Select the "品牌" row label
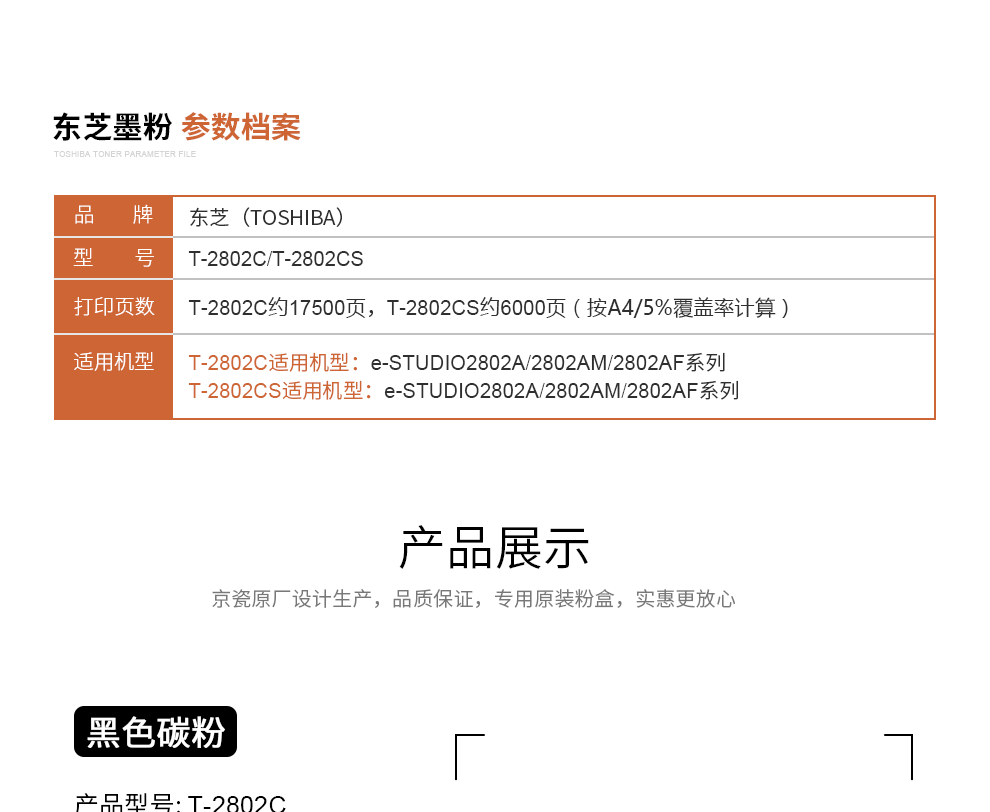The height and width of the screenshot is (812, 990). (x=114, y=216)
